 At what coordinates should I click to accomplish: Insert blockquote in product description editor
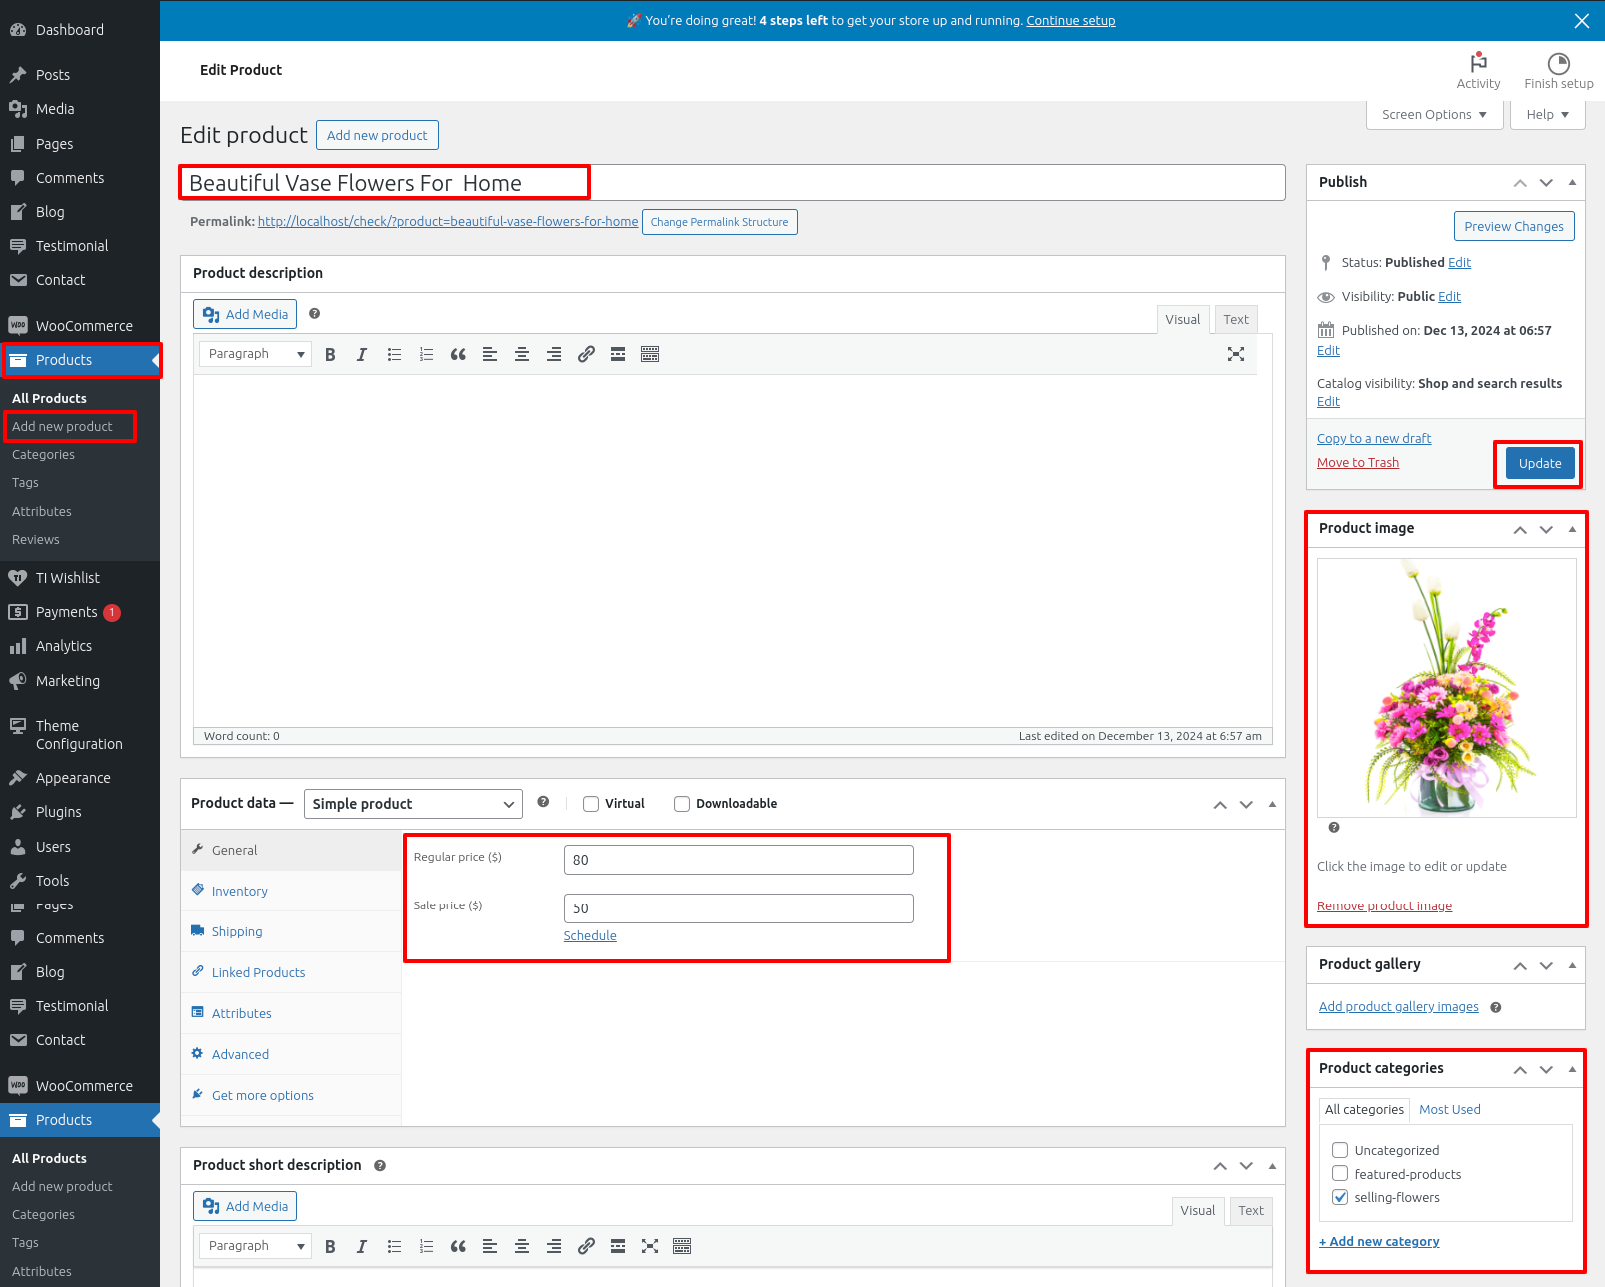click(458, 354)
